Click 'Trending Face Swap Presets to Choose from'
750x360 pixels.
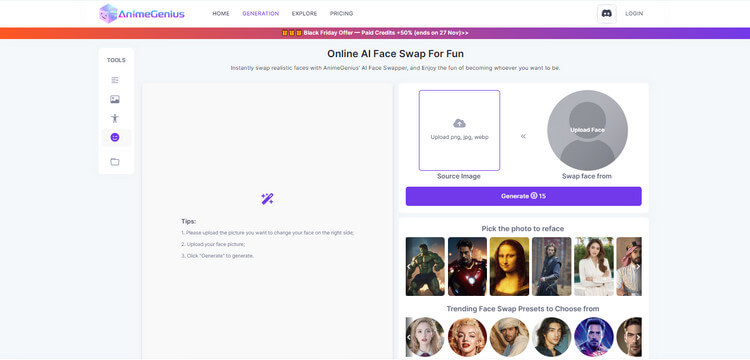523,309
